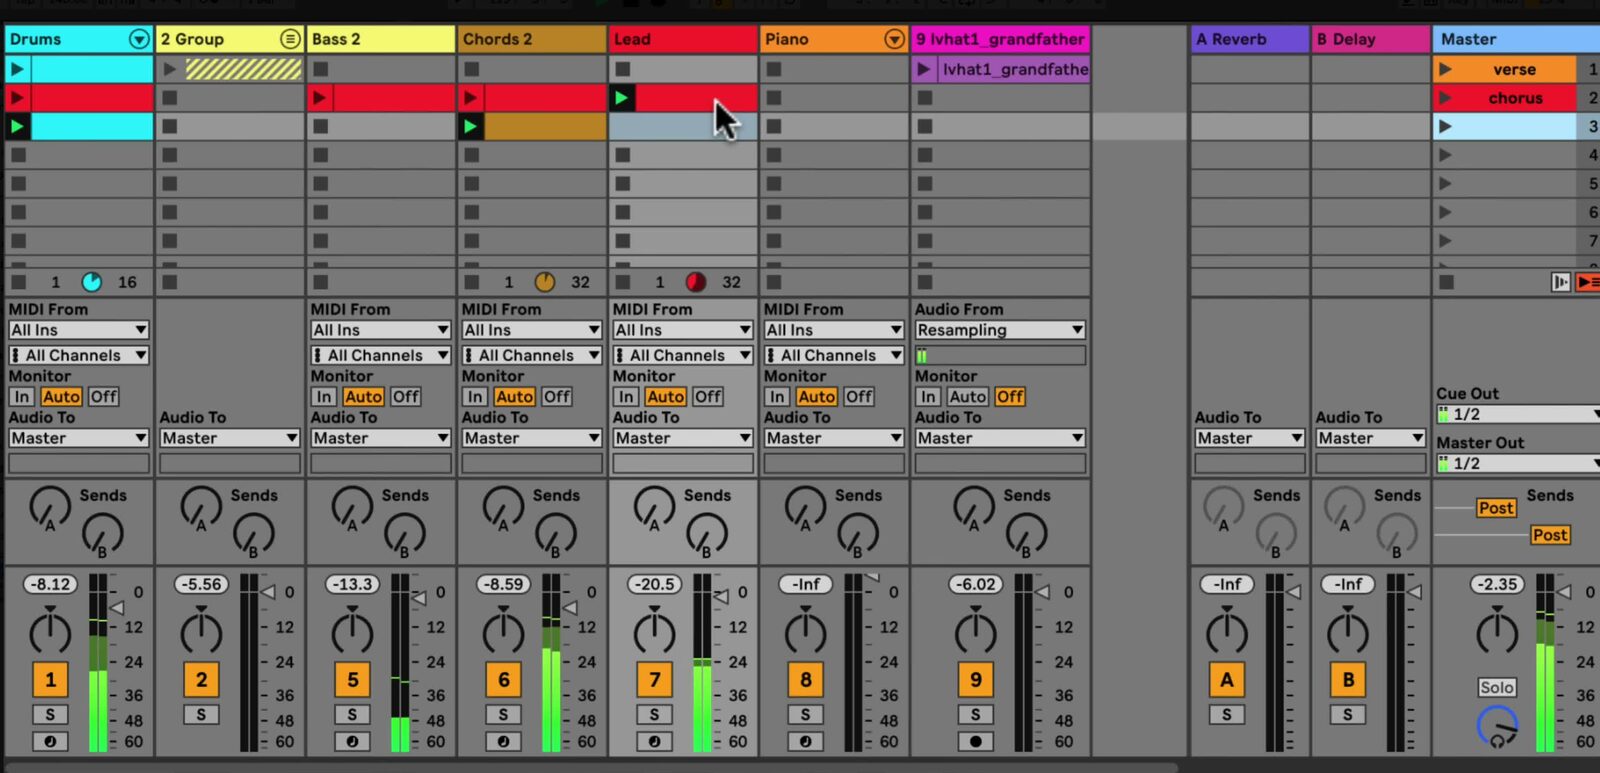This screenshot has height=773, width=1600.
Task: Stop clips in the Drums track
Action: (19, 282)
